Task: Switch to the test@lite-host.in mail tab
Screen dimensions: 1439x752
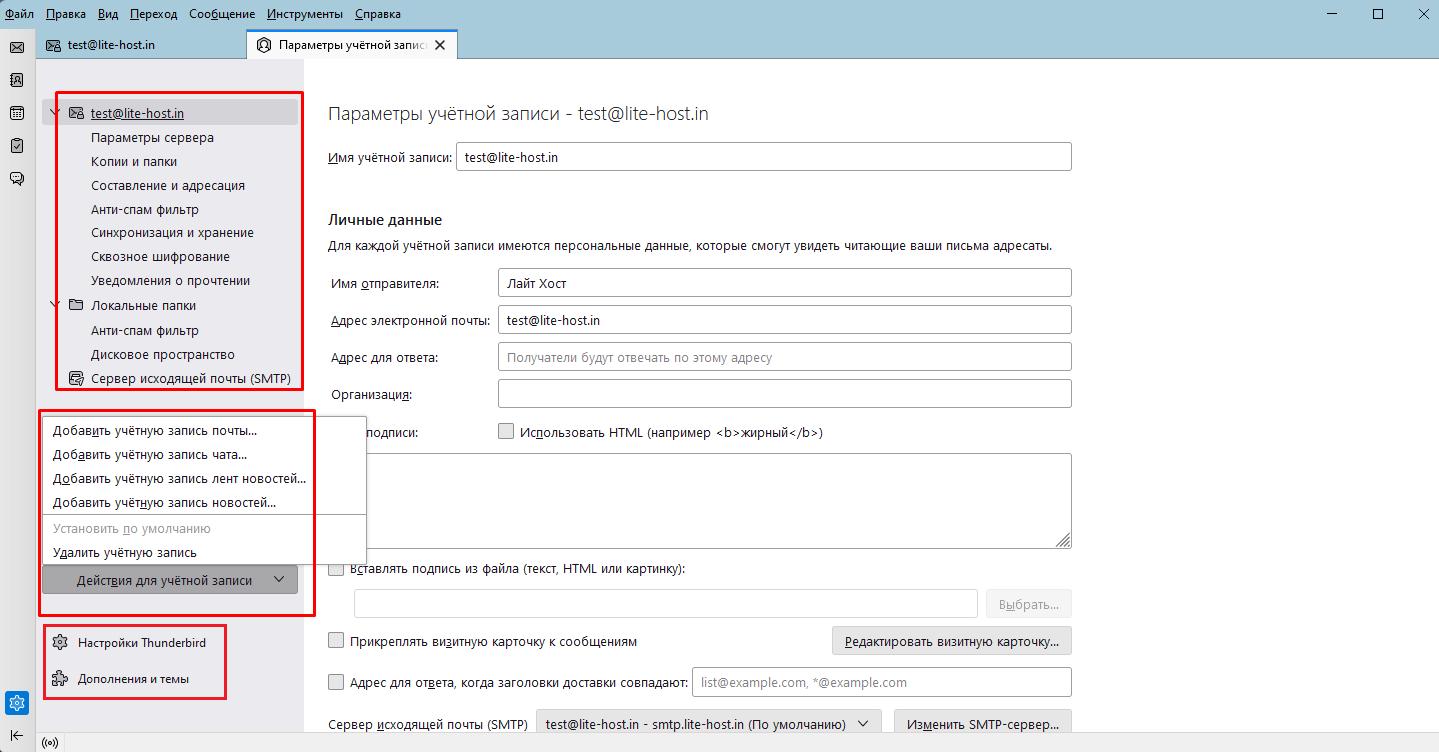Action: 141,45
